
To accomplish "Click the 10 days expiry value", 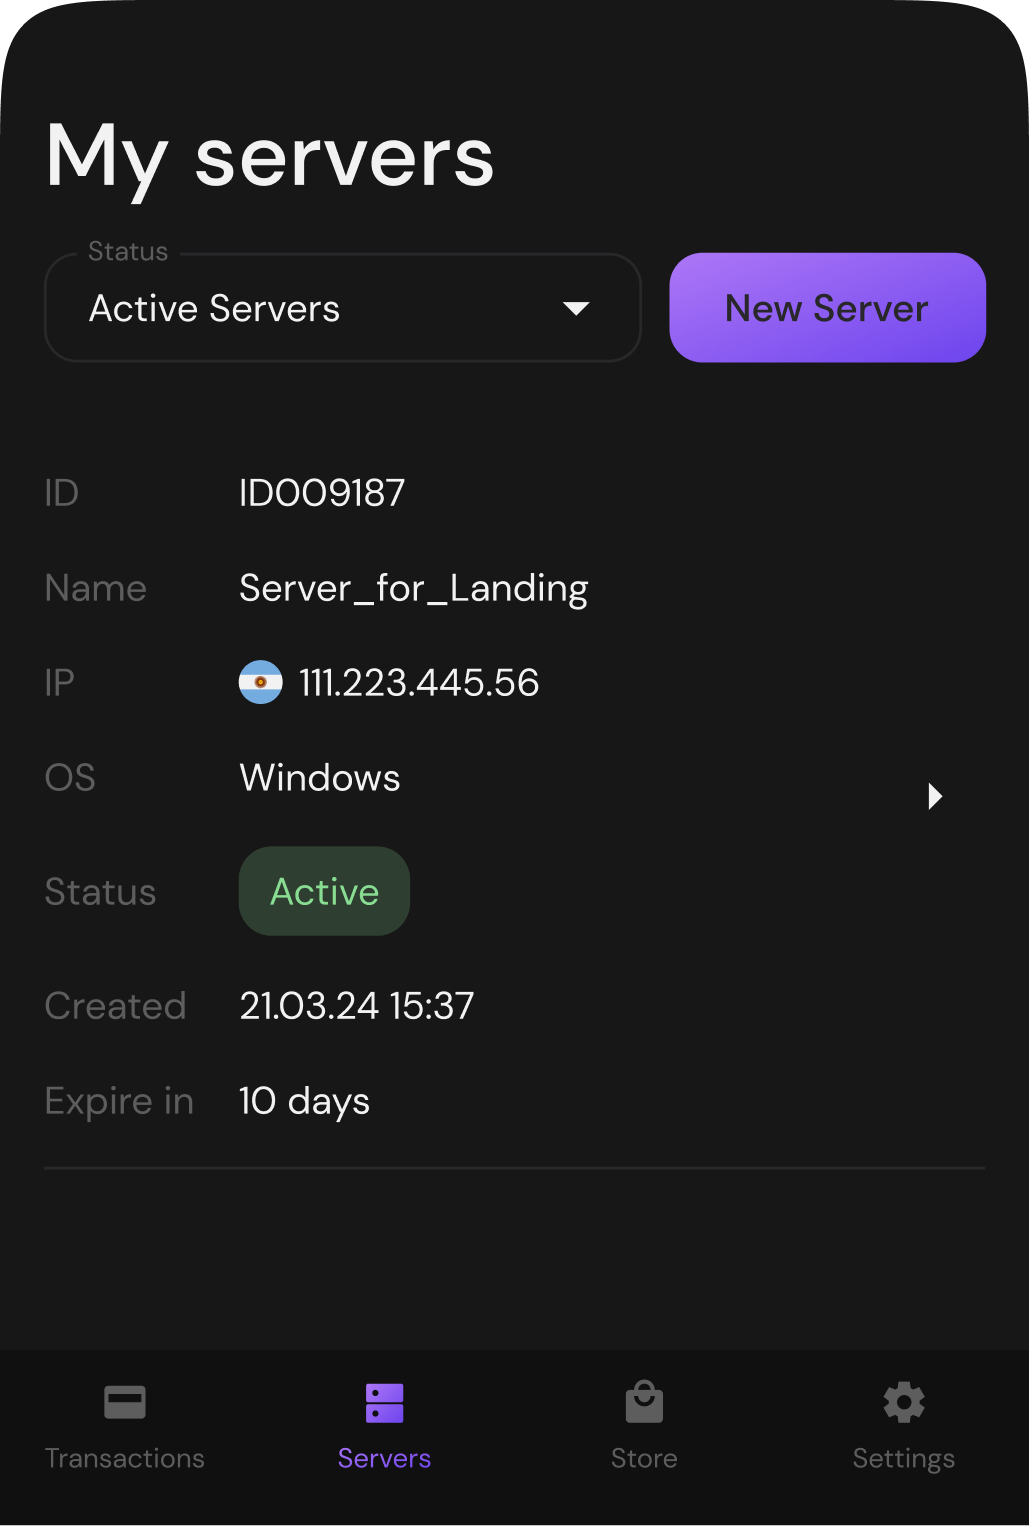I will click(x=305, y=1101).
